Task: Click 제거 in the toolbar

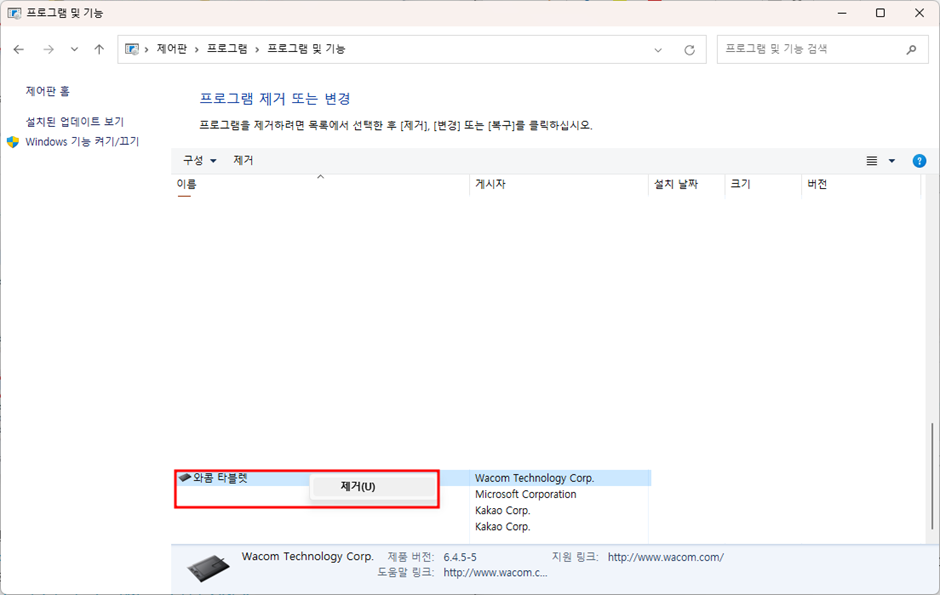Action: point(243,160)
